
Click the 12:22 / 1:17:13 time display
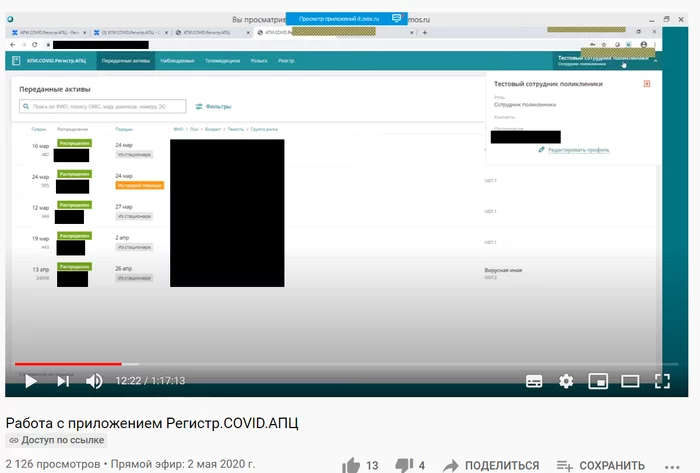(x=150, y=381)
